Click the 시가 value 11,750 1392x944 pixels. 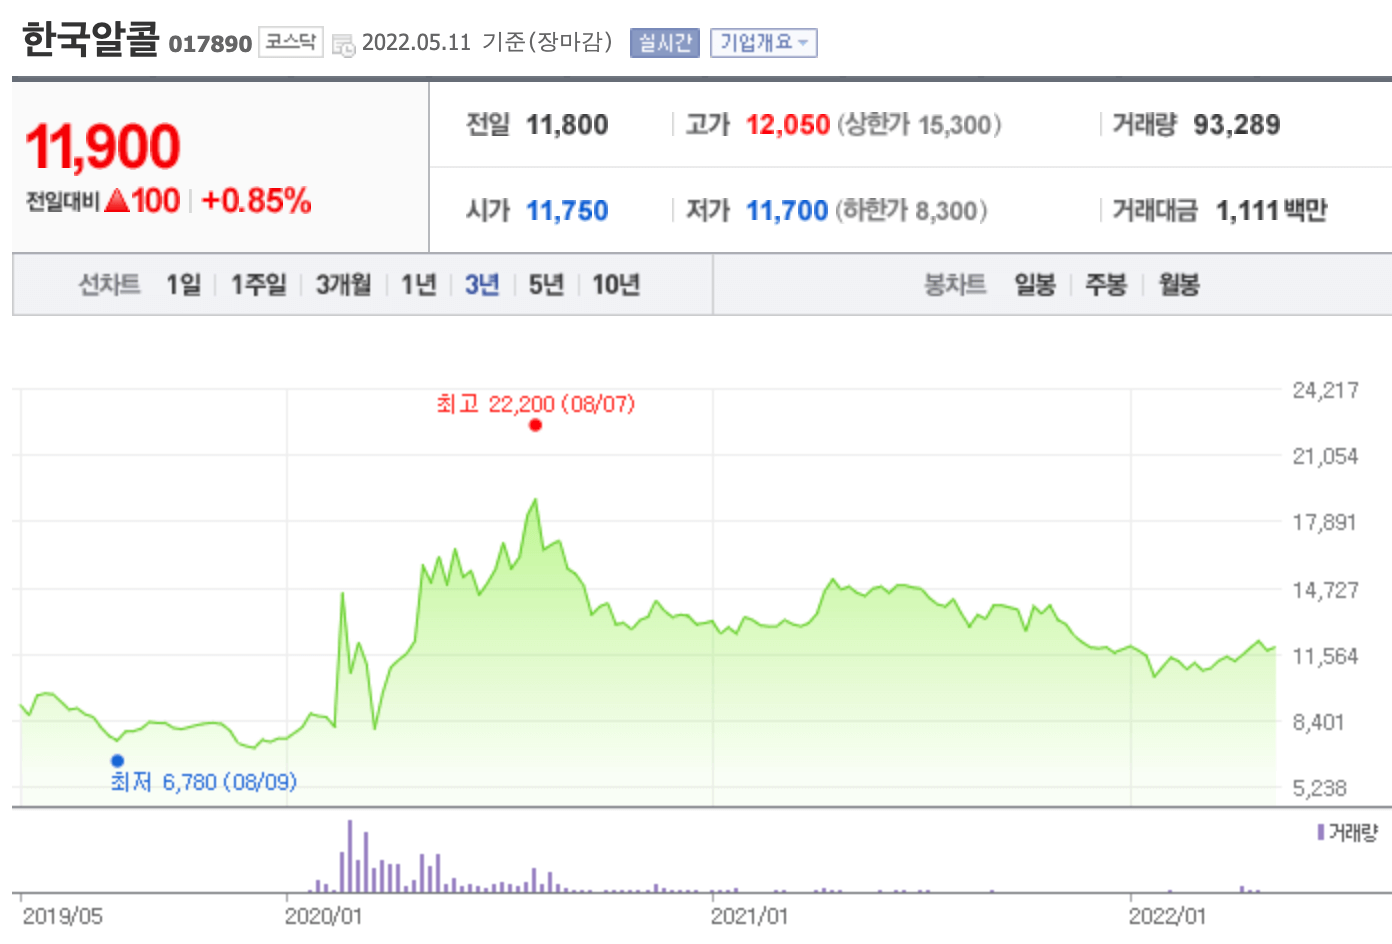pos(567,211)
